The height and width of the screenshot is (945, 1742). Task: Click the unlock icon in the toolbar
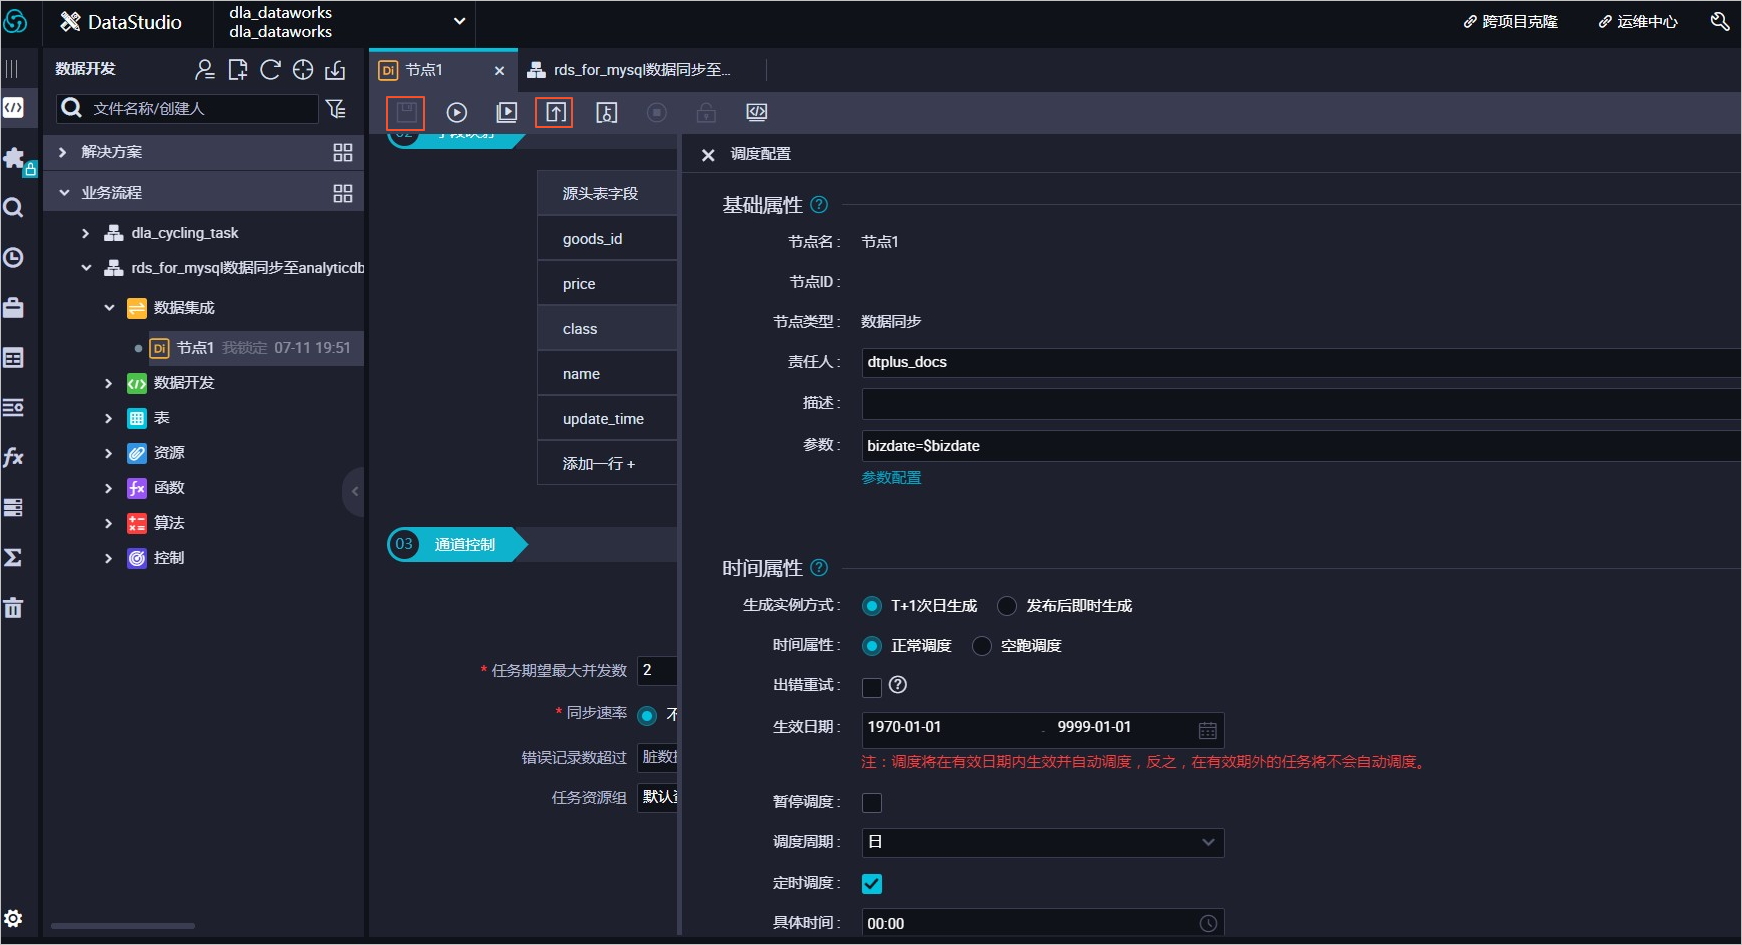point(706,113)
